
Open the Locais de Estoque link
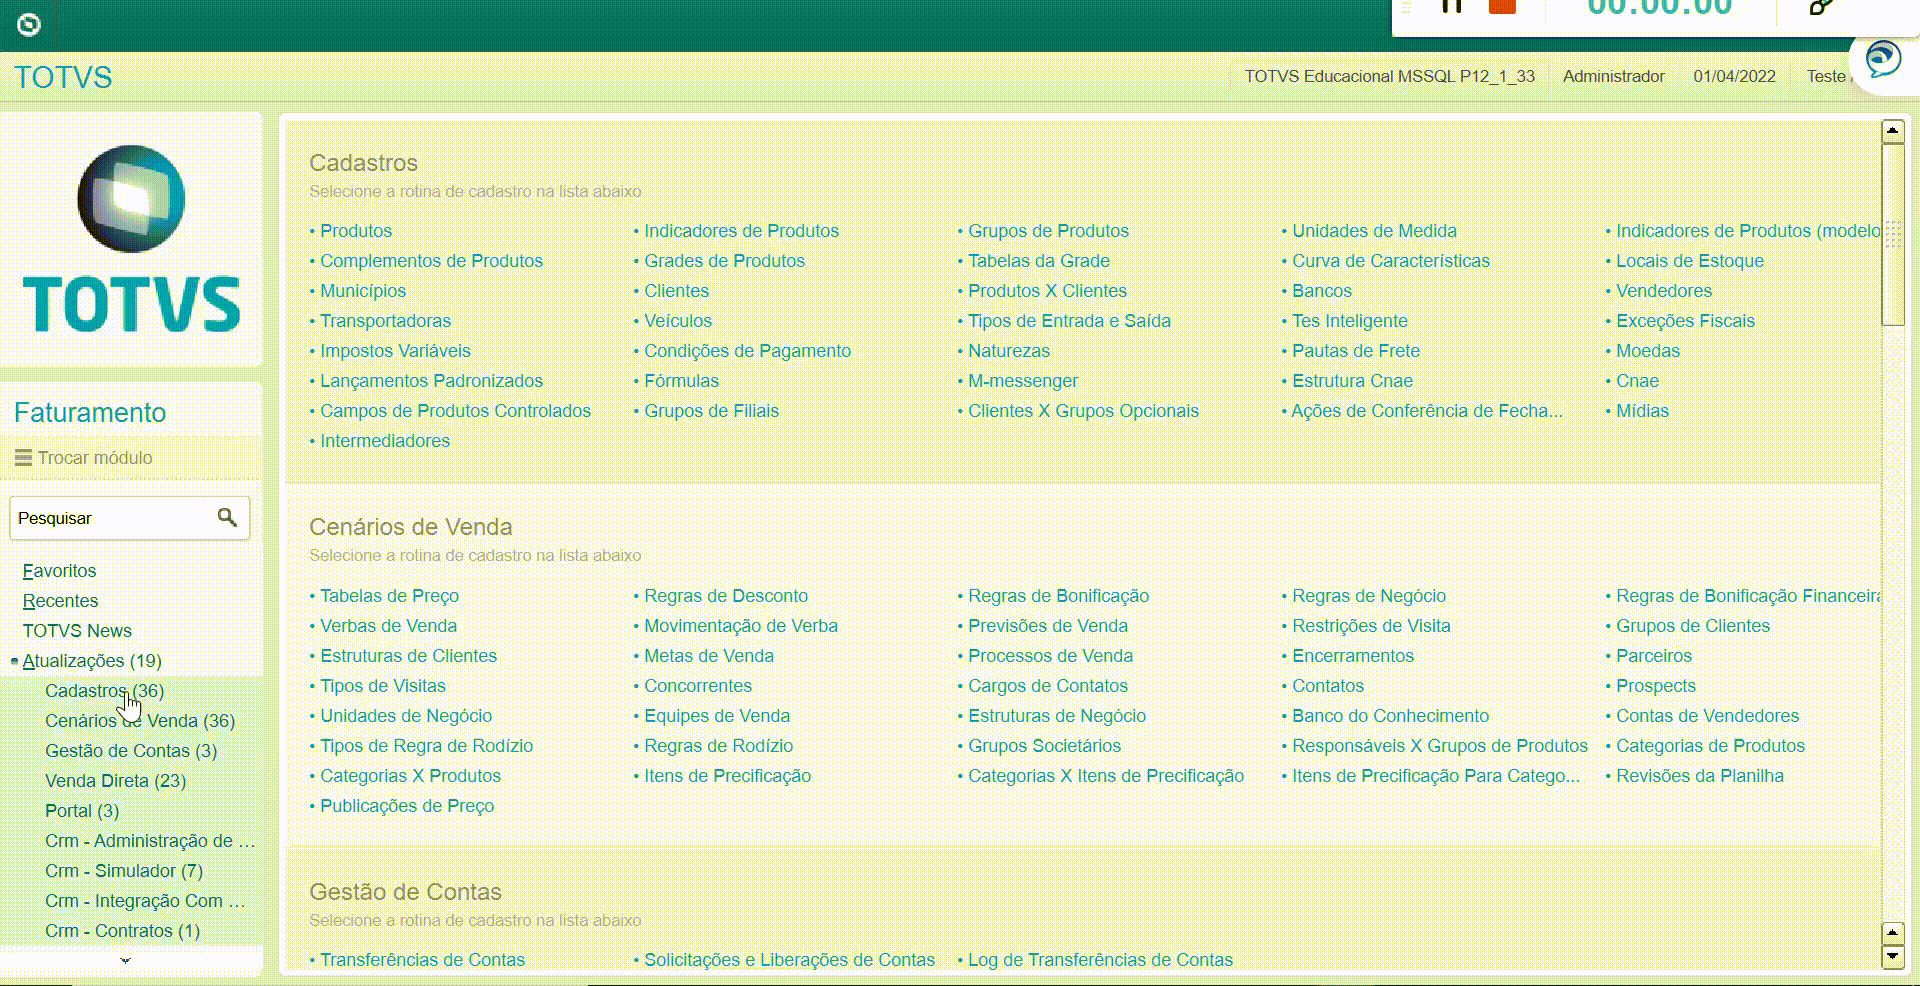[1690, 261]
